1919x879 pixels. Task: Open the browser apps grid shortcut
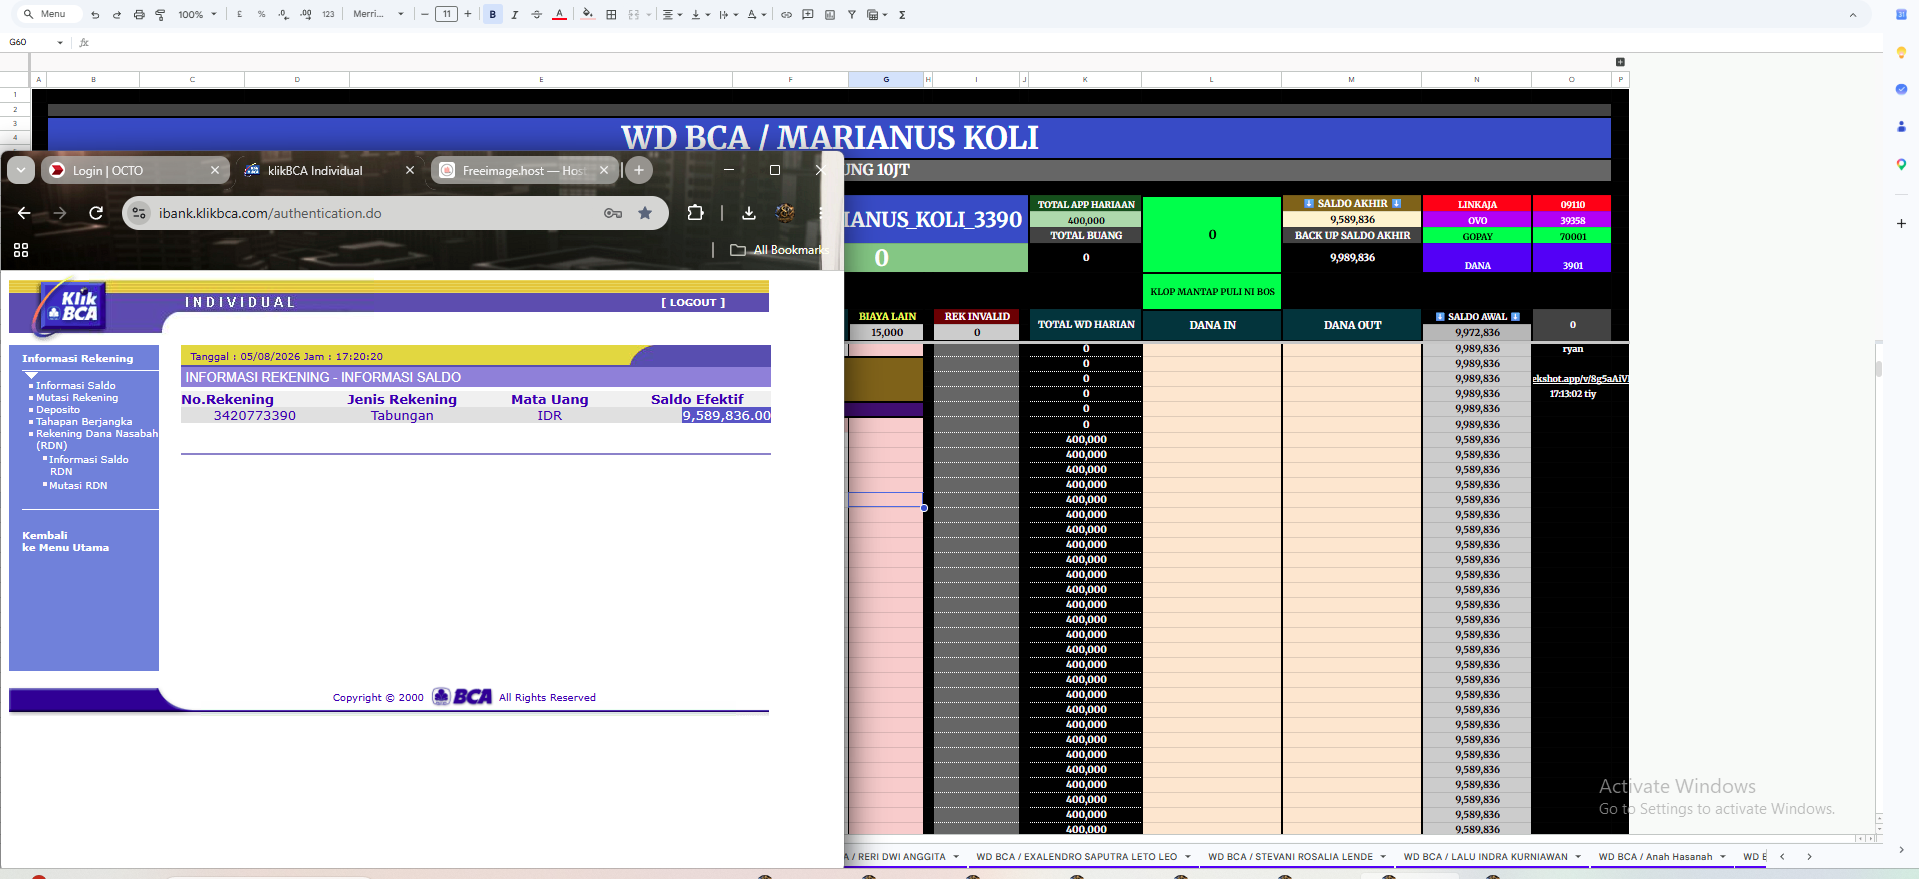21,250
